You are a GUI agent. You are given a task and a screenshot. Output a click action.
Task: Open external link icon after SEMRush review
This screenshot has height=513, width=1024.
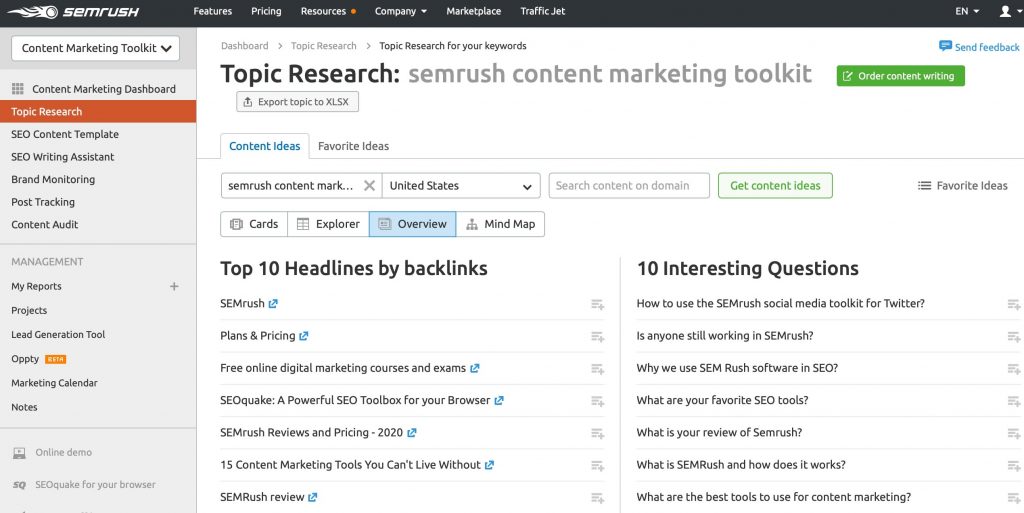pos(313,497)
